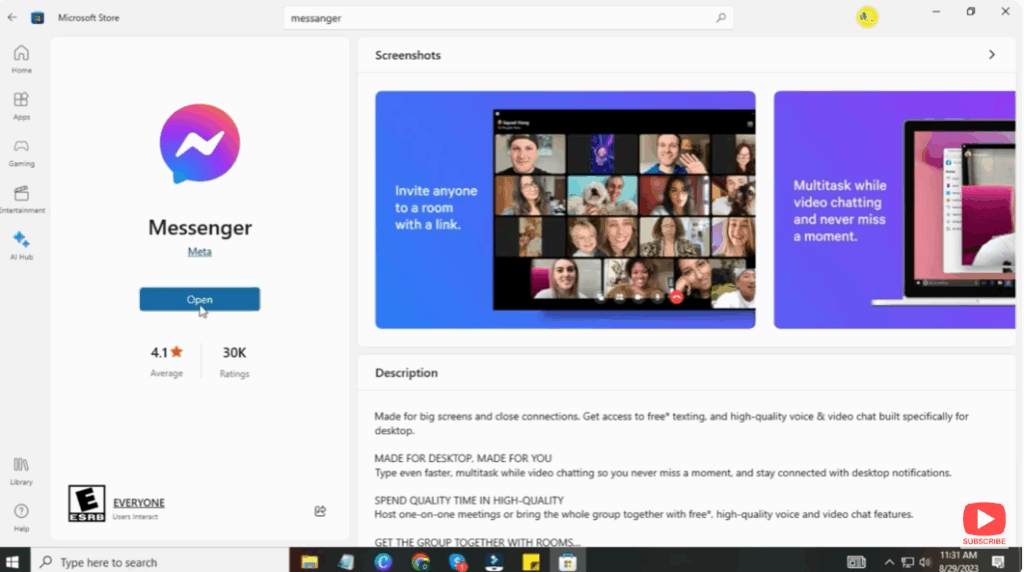Click 'SPEND QUALITY TIME IN HIGH-QUALITY' text
1024x572 pixels.
click(469, 500)
